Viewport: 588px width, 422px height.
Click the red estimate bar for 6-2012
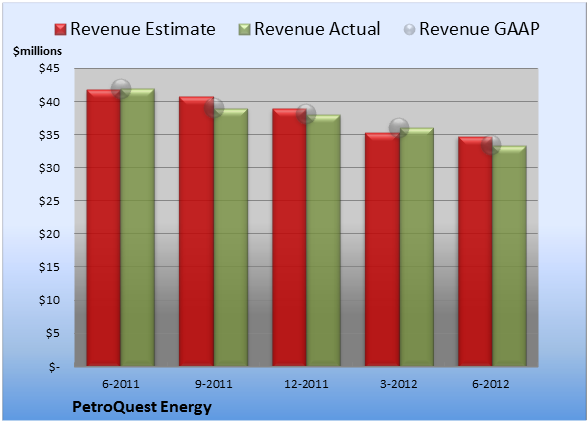pyautogui.click(x=475, y=251)
